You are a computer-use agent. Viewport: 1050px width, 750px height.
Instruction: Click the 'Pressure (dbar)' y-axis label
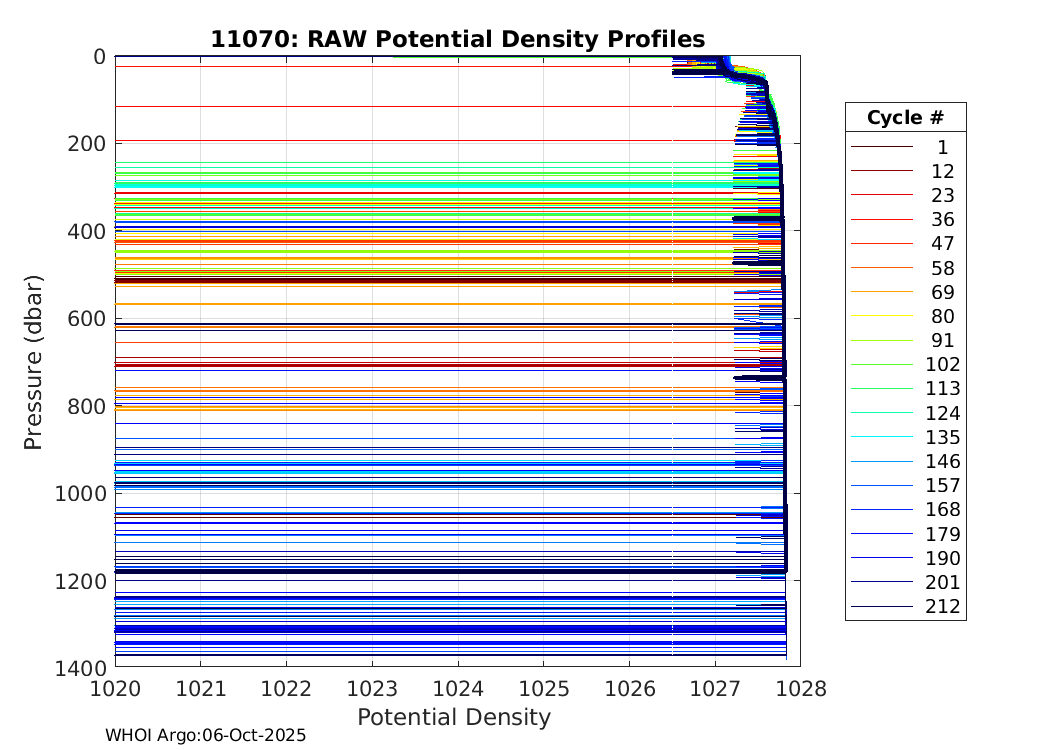pyautogui.click(x=33, y=360)
